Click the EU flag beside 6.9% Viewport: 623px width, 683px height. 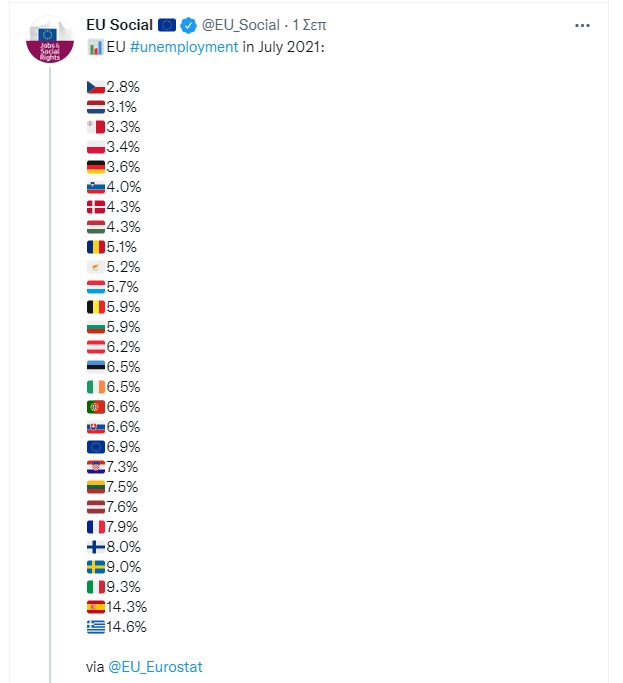click(96, 447)
